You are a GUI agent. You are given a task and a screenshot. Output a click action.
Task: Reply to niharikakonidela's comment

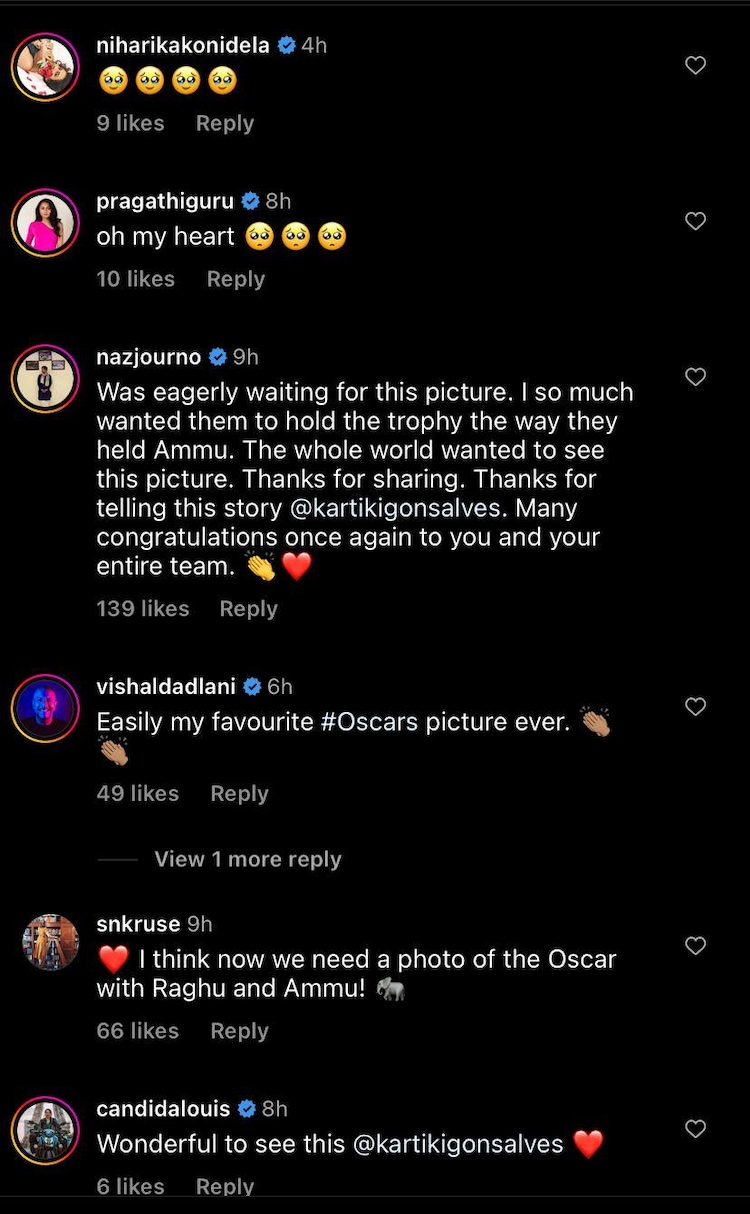point(224,123)
